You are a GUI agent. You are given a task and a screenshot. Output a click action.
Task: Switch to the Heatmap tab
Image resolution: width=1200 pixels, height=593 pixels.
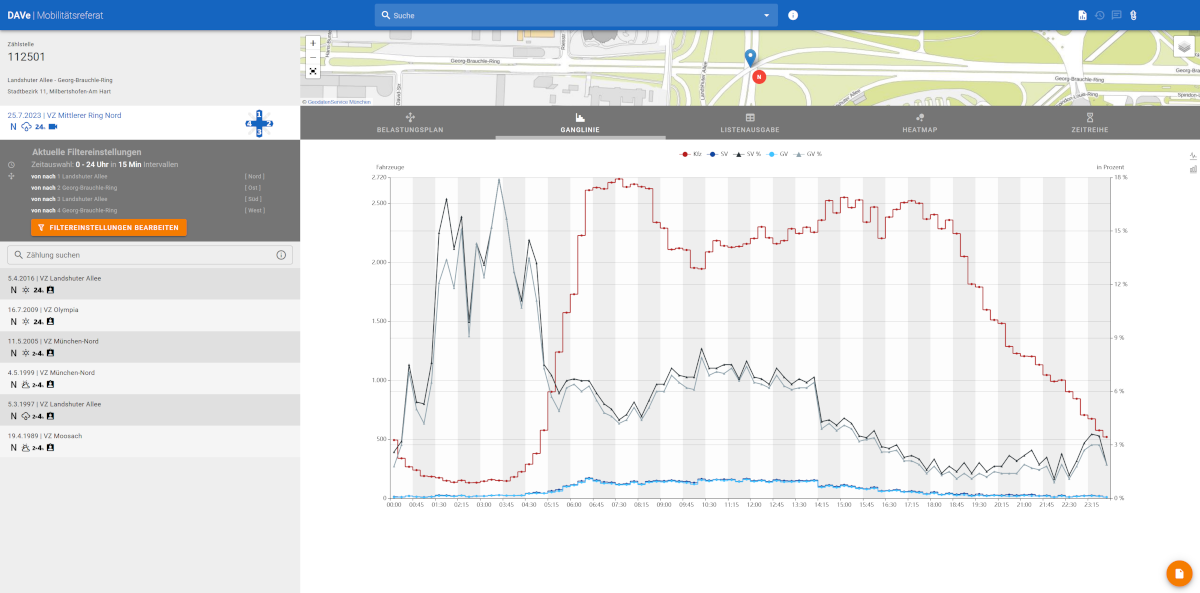[919, 123]
